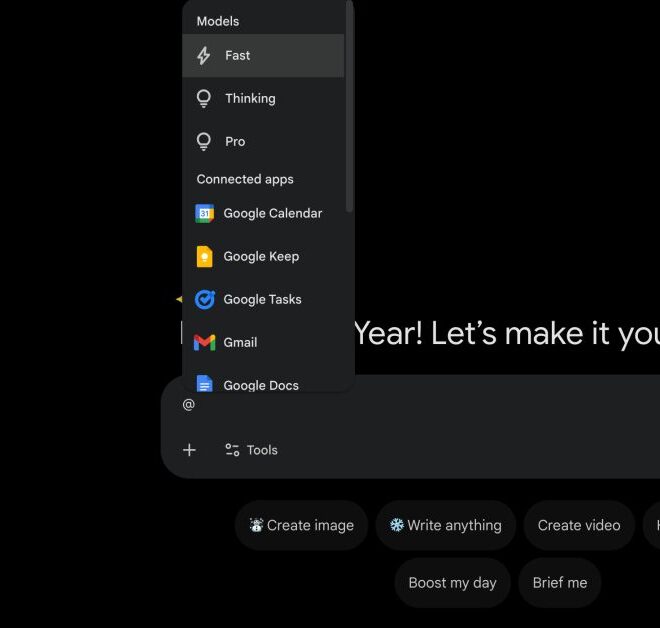Click the Google Calendar app icon
This screenshot has height=628, width=660.
205,213
